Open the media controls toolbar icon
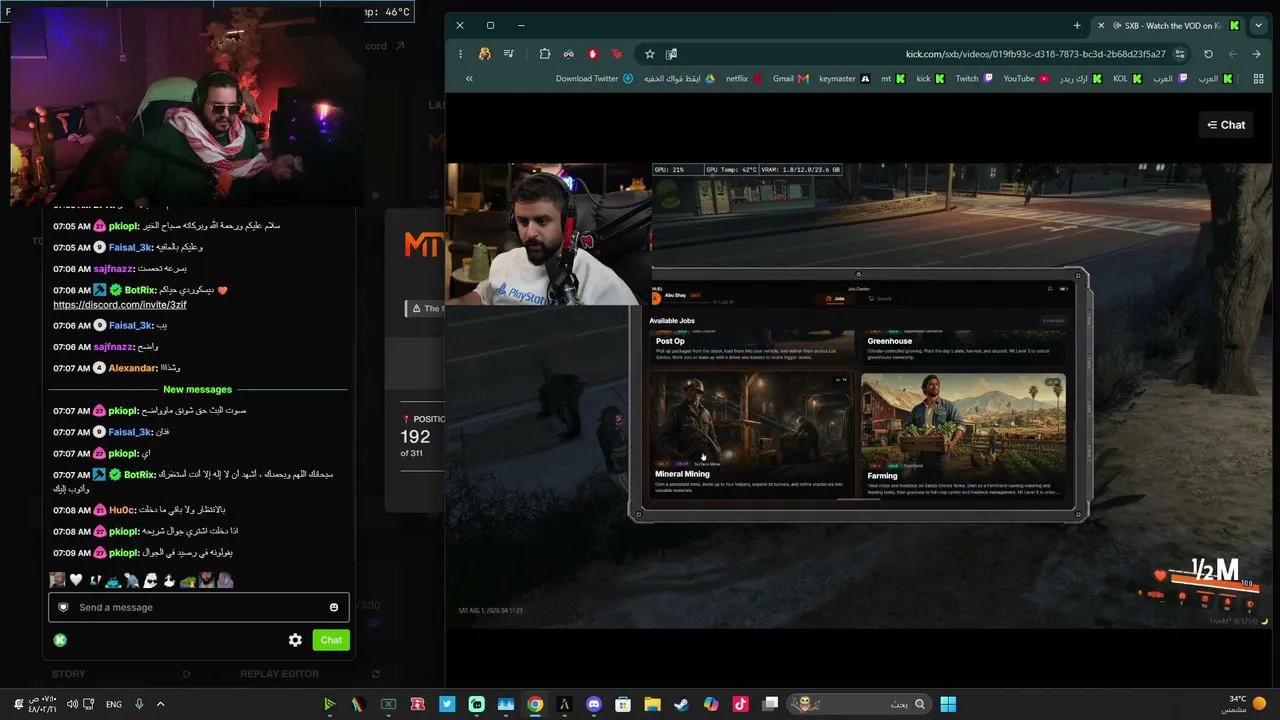The width and height of the screenshot is (1280, 720). coord(509,54)
